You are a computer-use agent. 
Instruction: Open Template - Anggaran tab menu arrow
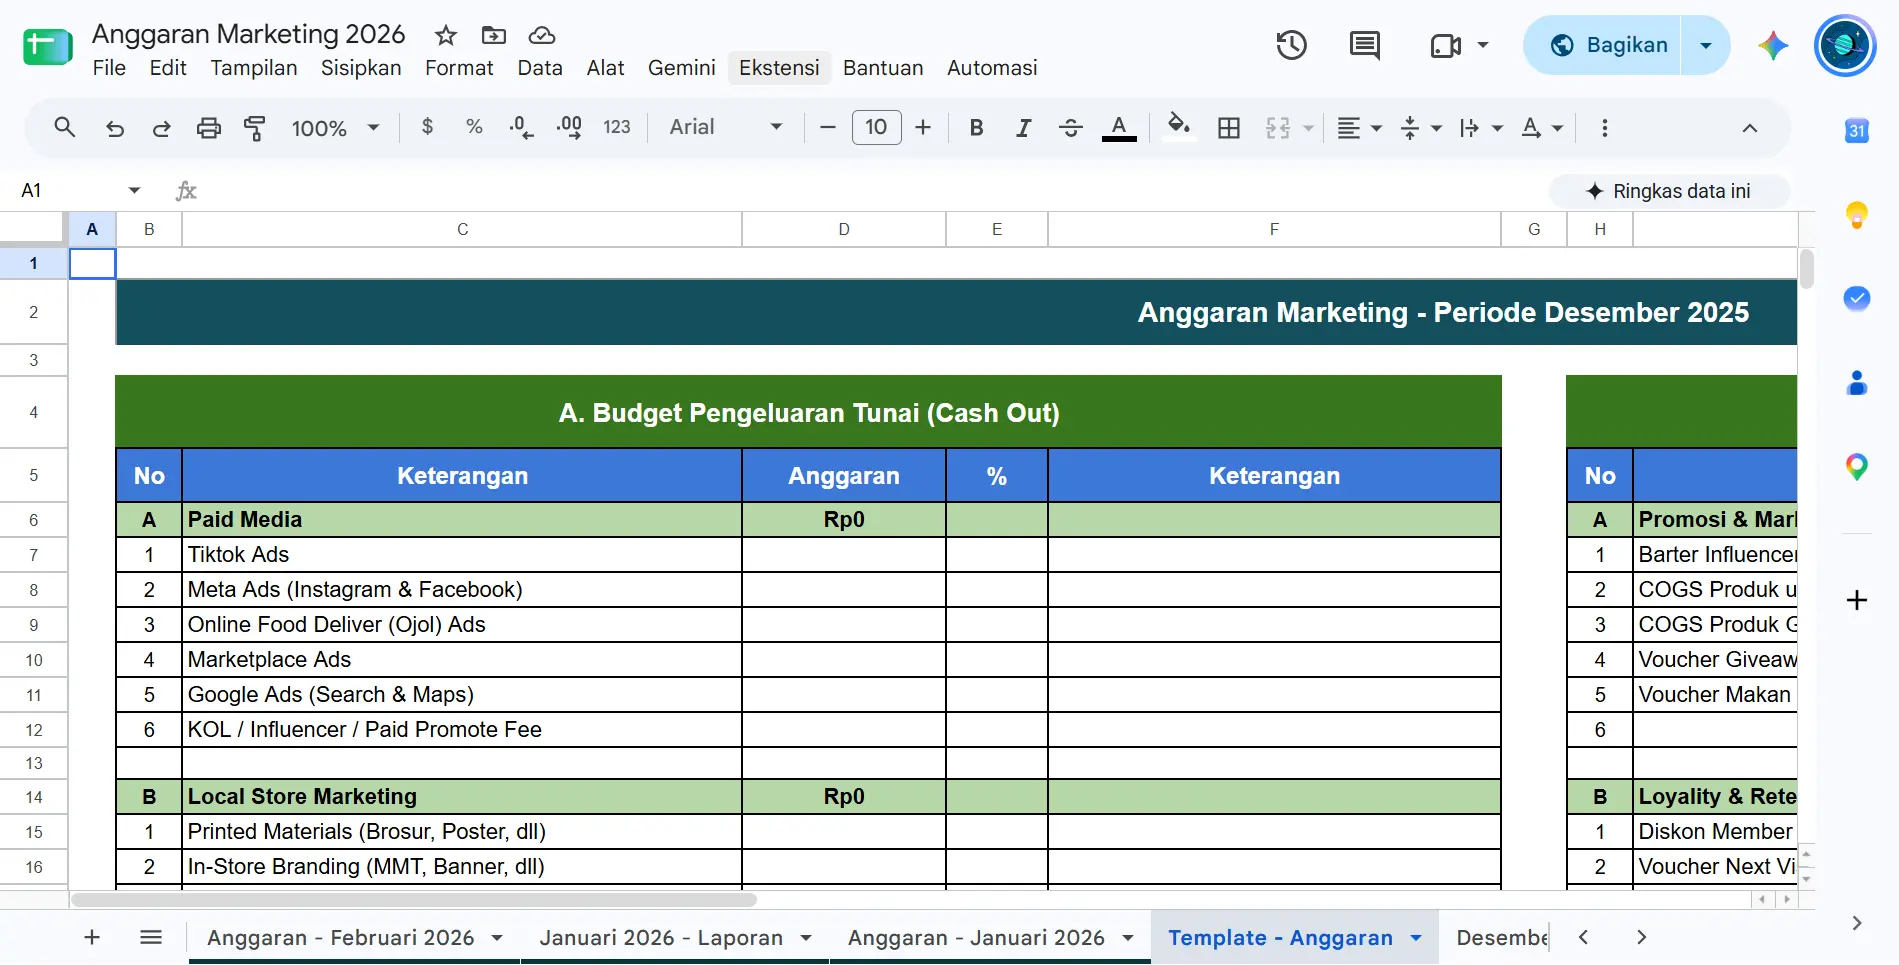pyautogui.click(x=1416, y=938)
